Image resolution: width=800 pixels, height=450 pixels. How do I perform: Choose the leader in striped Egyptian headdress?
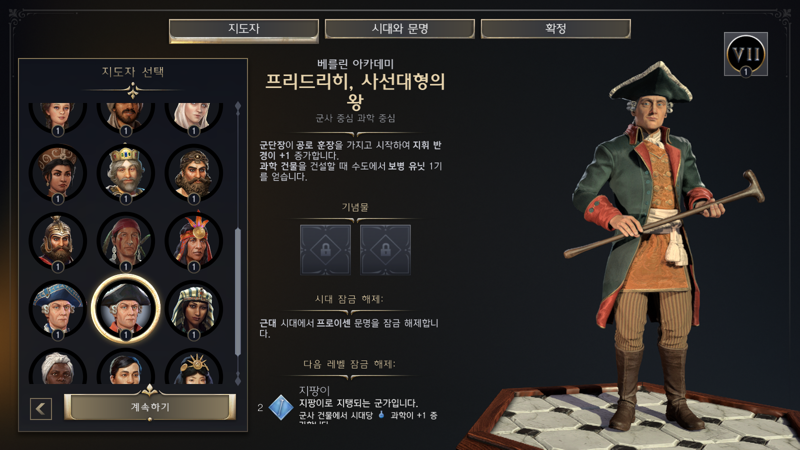[193, 309]
